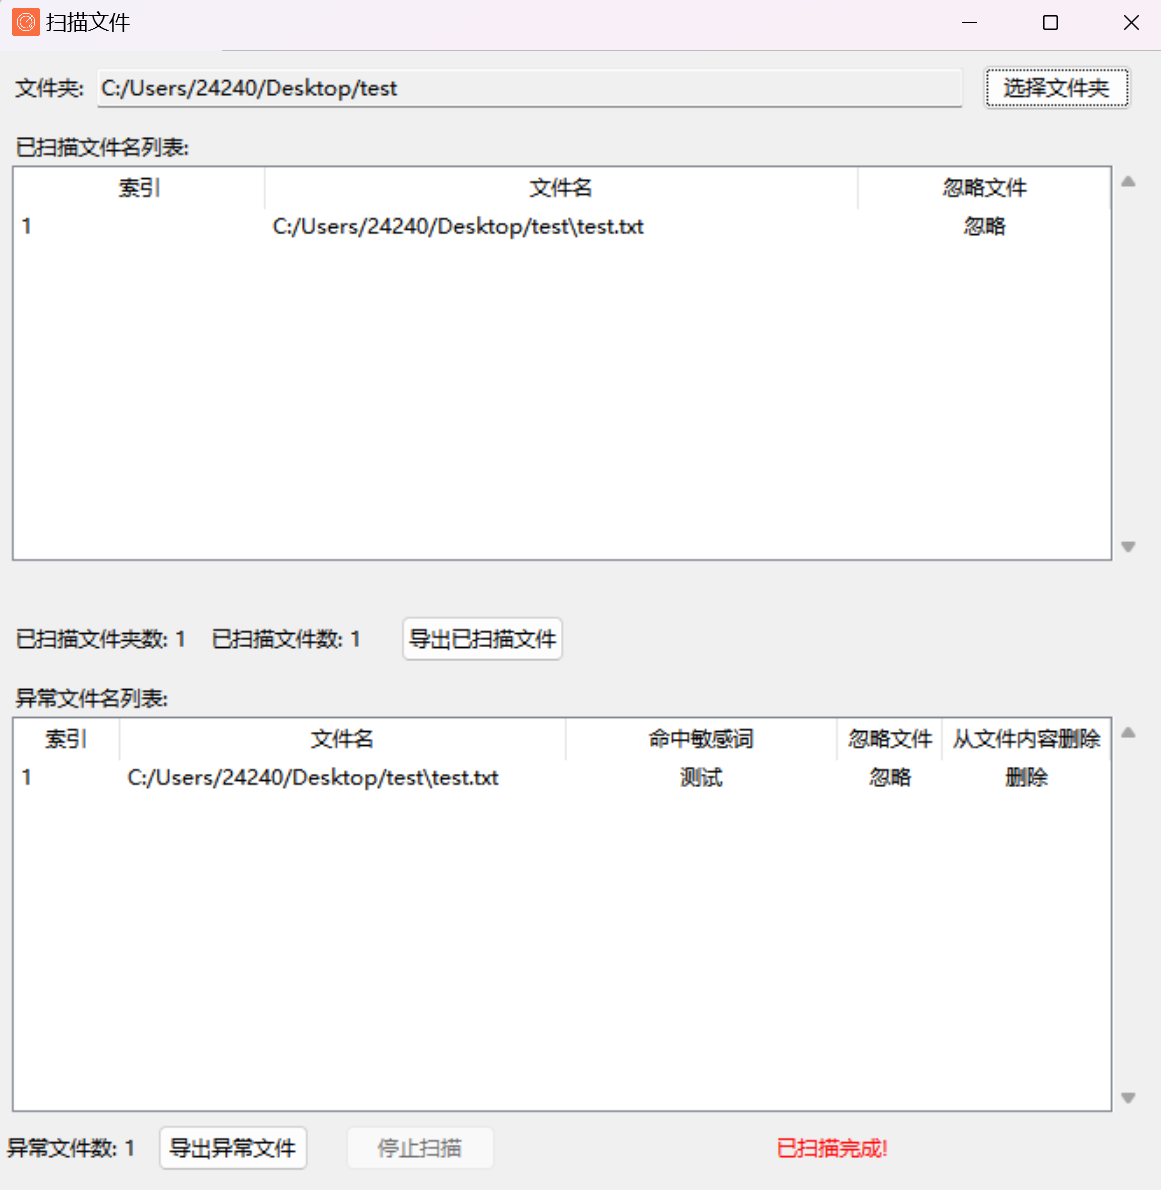Click the folder path input field
The width and height of the screenshot is (1161, 1190).
pyautogui.click(x=530, y=88)
